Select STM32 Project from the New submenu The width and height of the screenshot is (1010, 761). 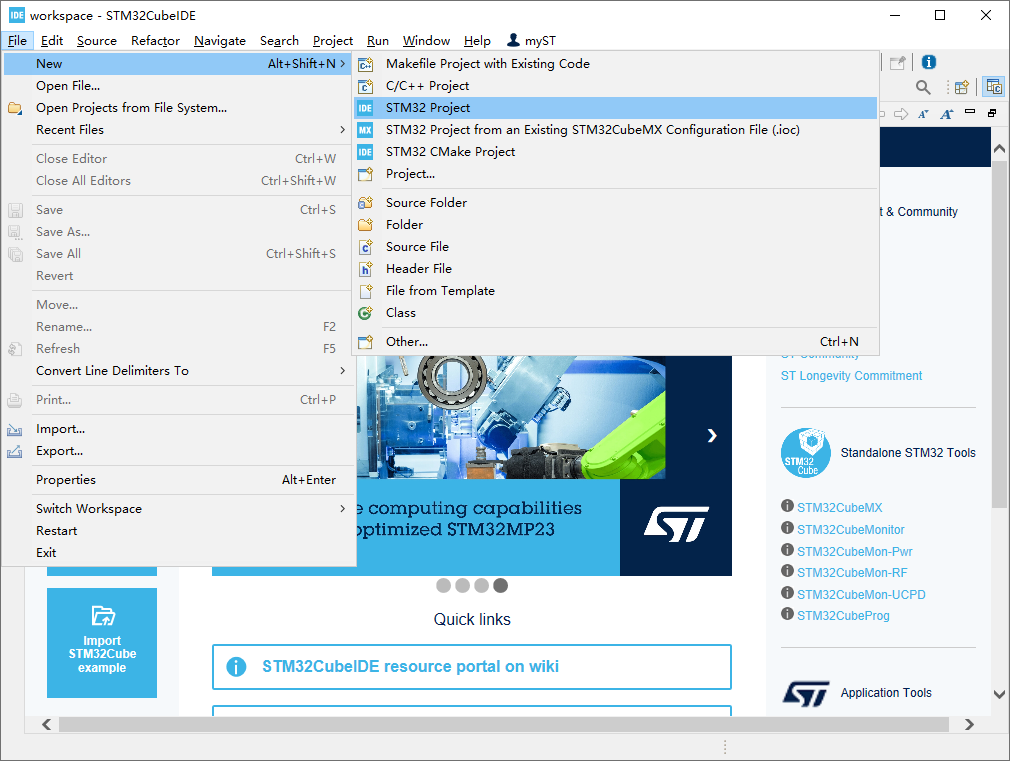click(x=615, y=108)
